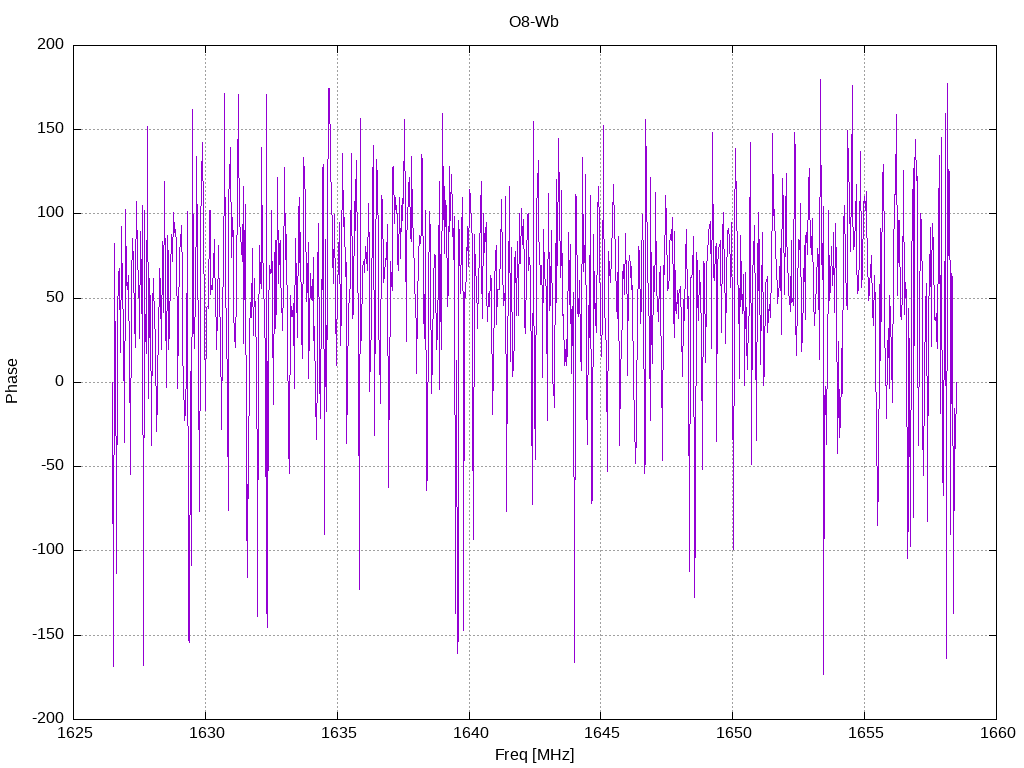This screenshot has height=768, width=1024.
Task: Click y-axis tick label -150
Action: point(48,634)
